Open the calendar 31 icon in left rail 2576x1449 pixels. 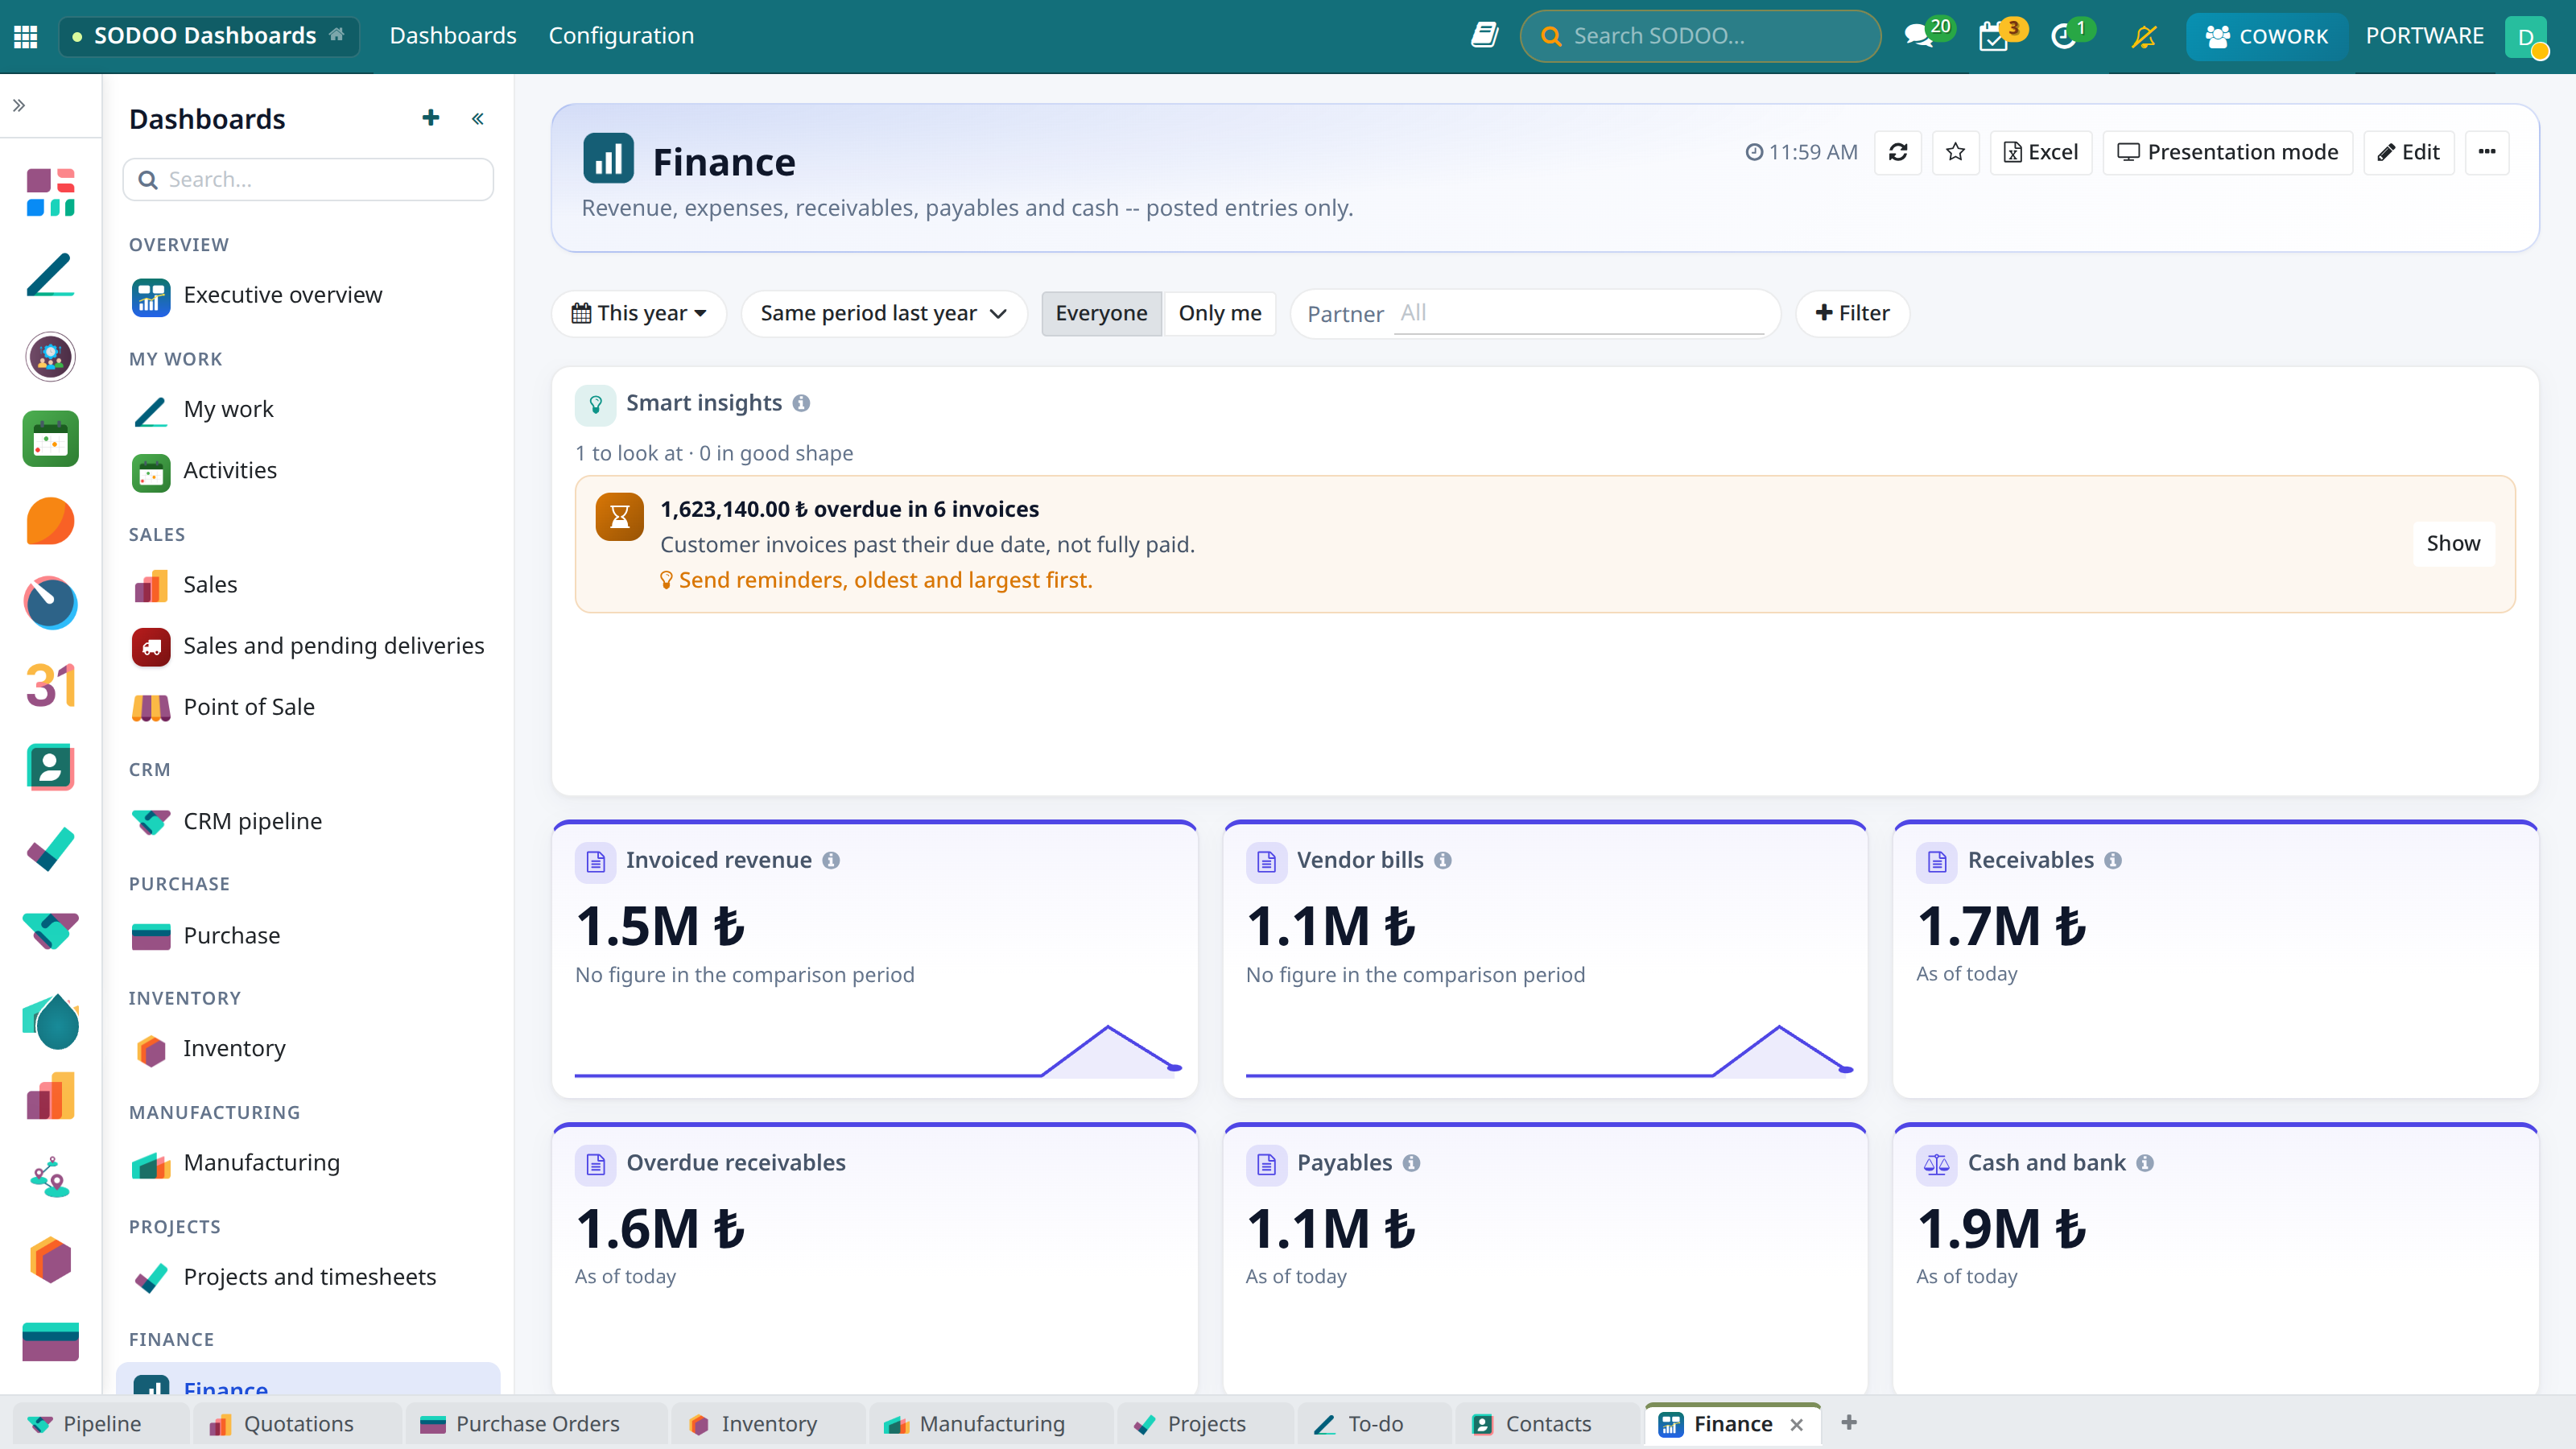pyautogui.click(x=50, y=685)
